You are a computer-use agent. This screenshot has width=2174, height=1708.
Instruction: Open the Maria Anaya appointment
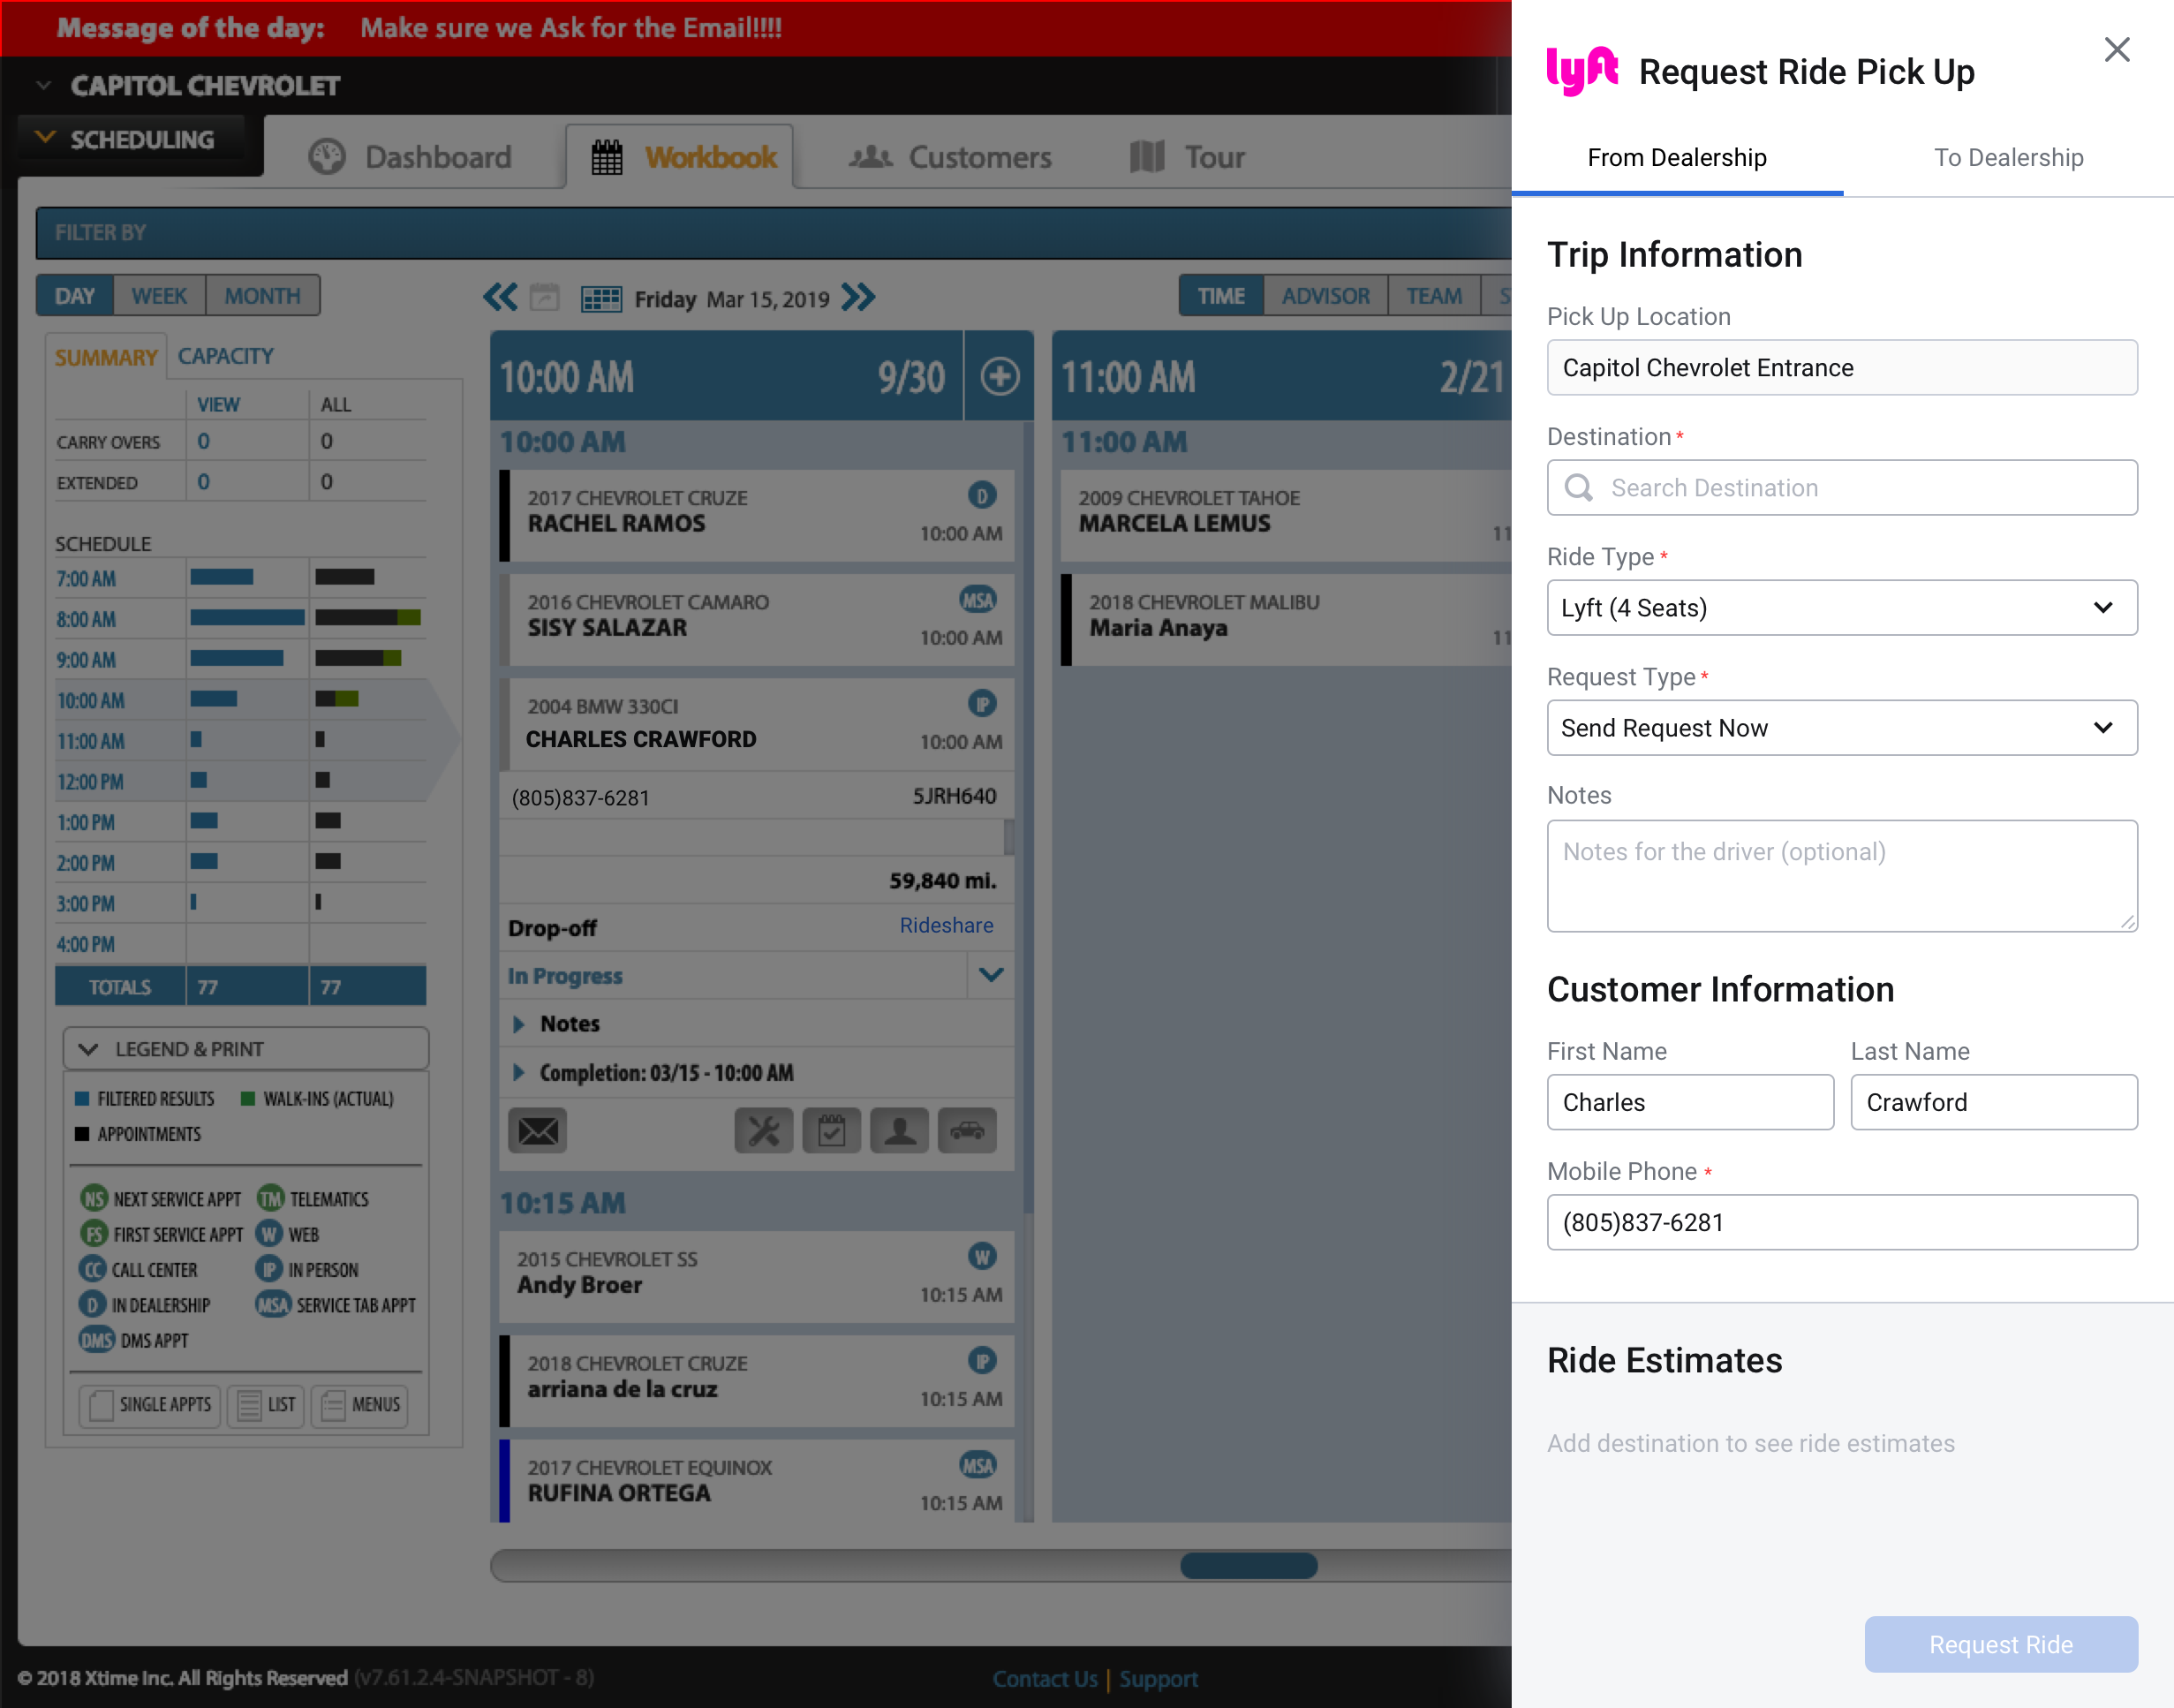(x=1286, y=619)
